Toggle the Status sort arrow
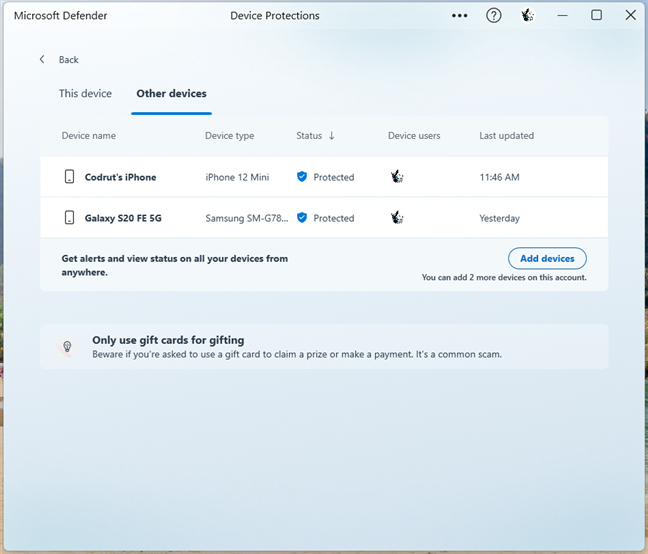 point(331,136)
